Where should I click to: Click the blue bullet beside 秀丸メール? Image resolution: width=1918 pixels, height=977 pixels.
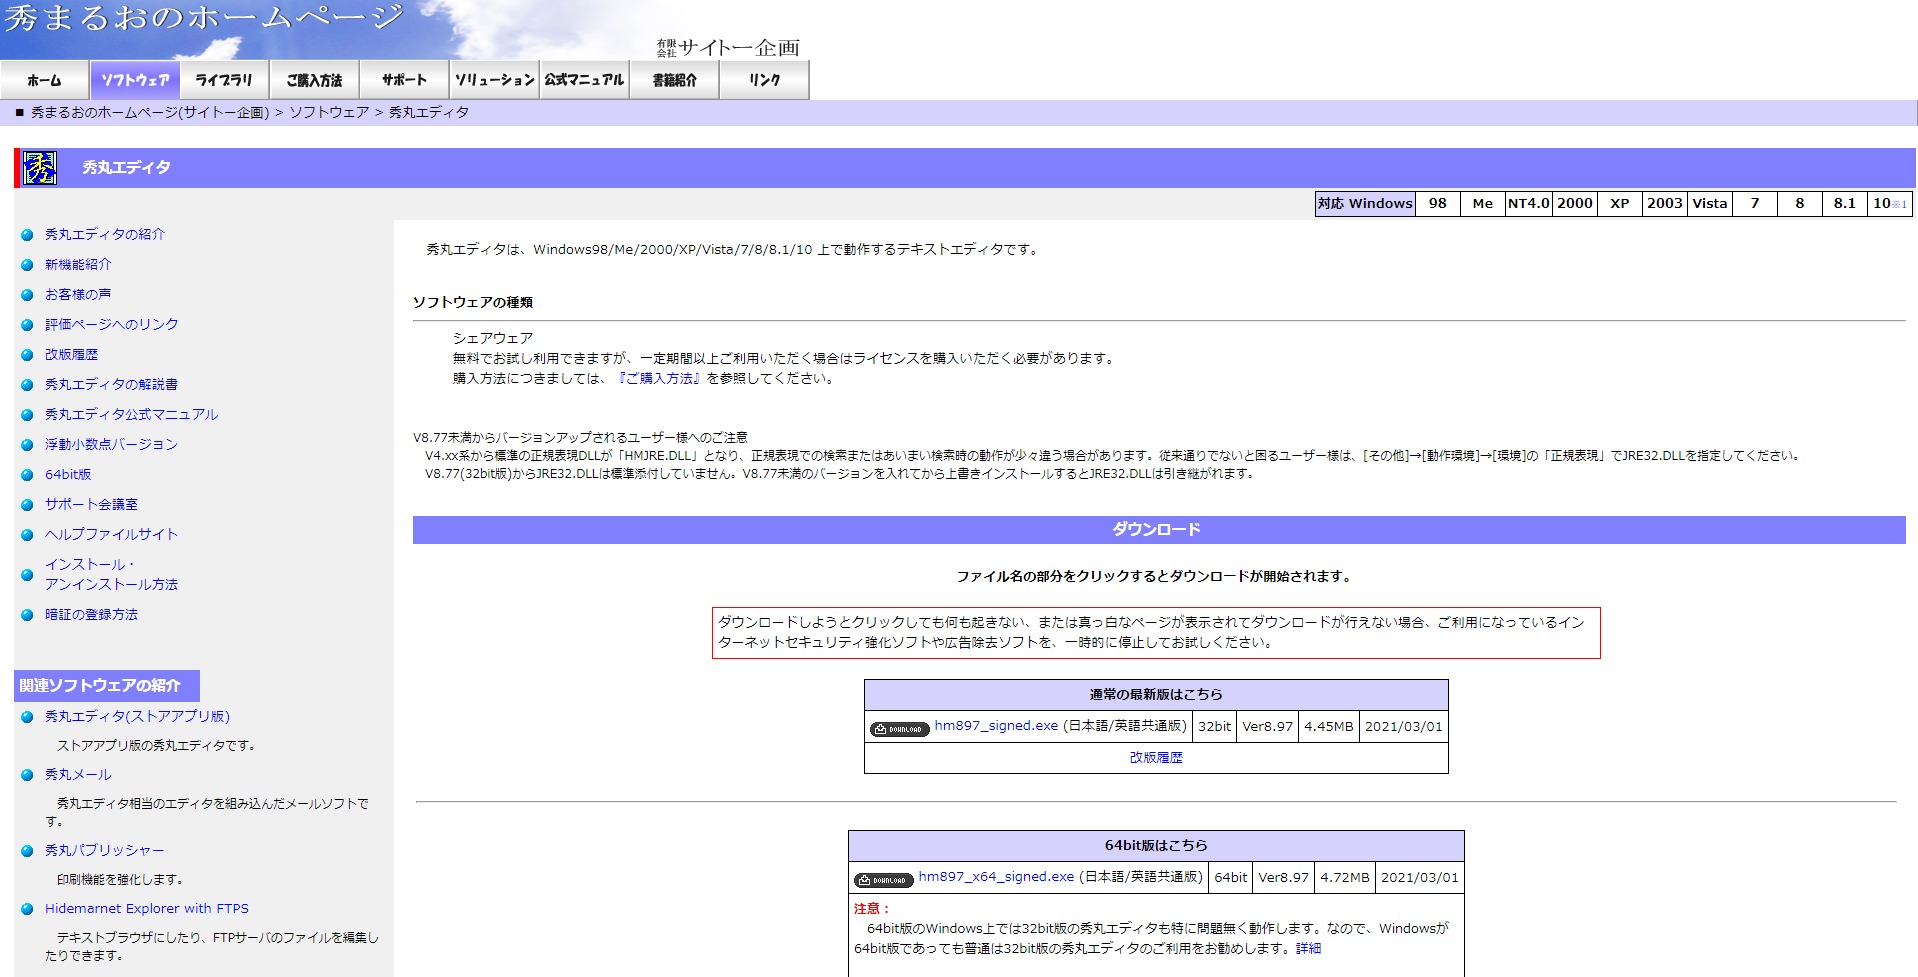27,775
